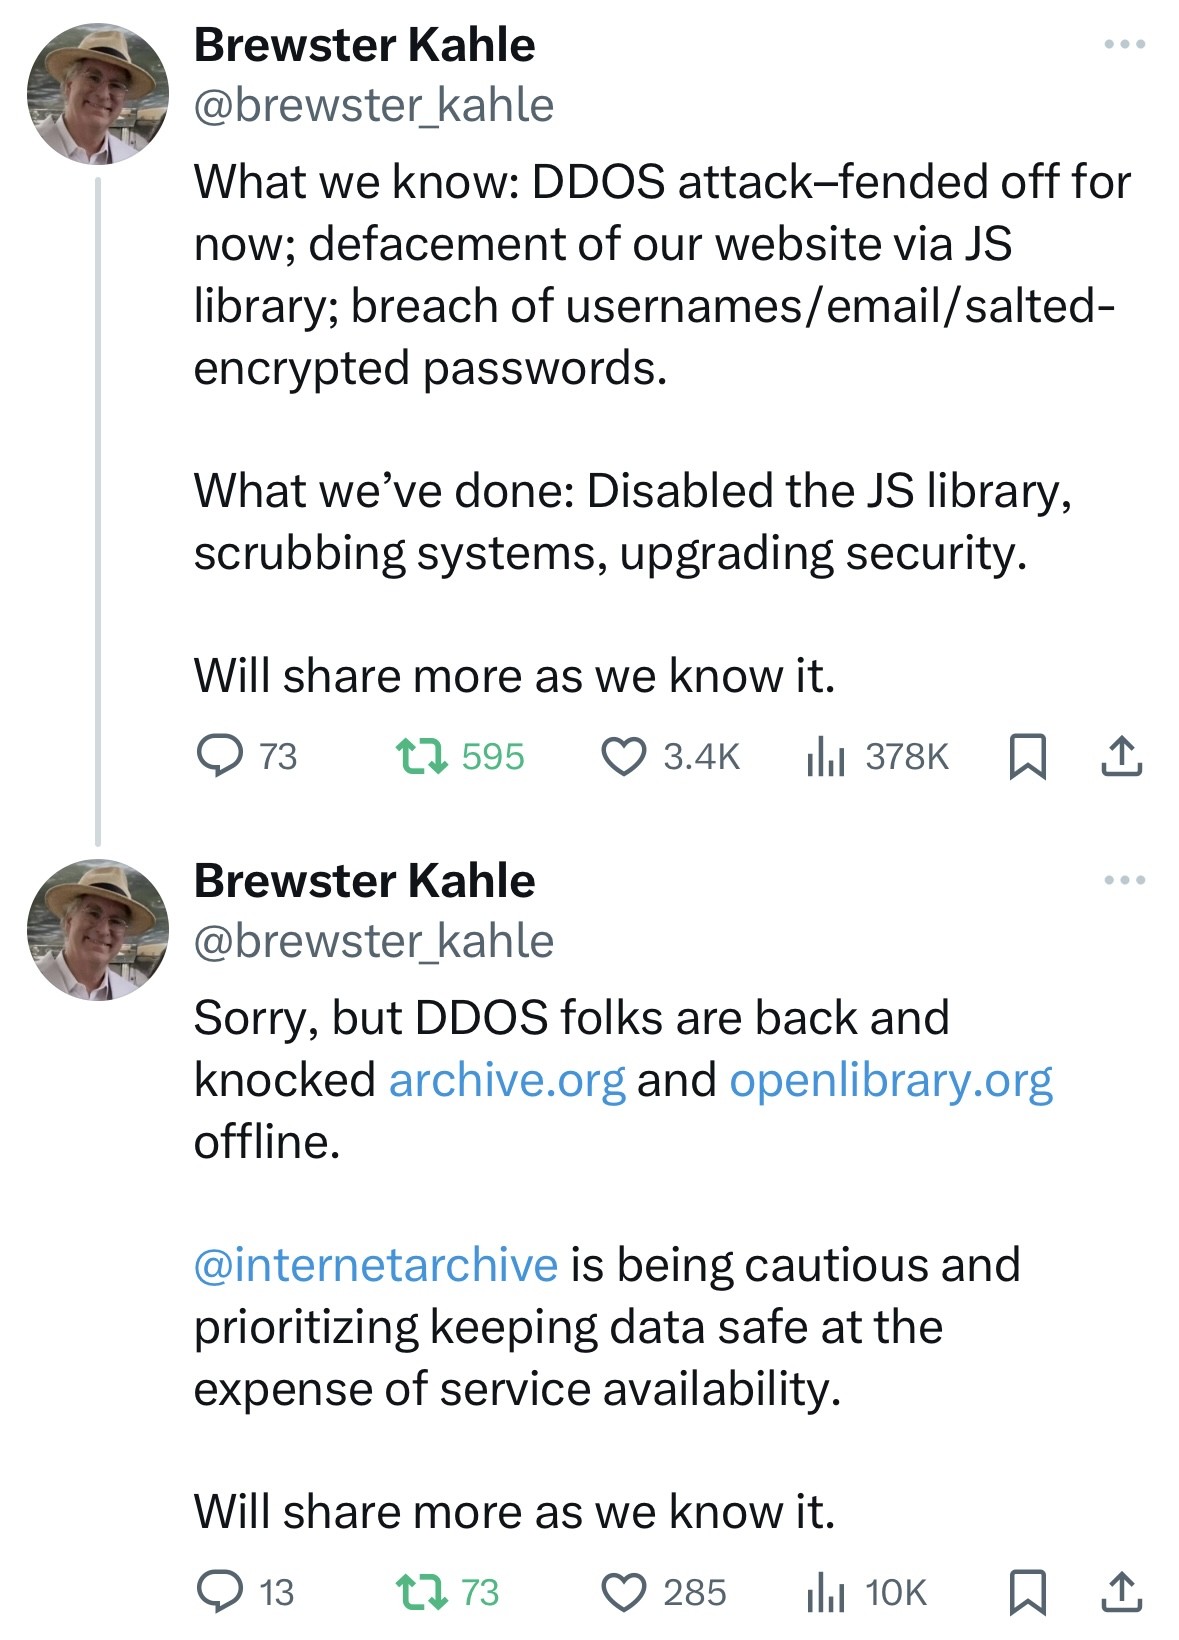Open Brewster Kahle's avatar on first tweet
The height and width of the screenshot is (1640, 1179).
pos(97,93)
